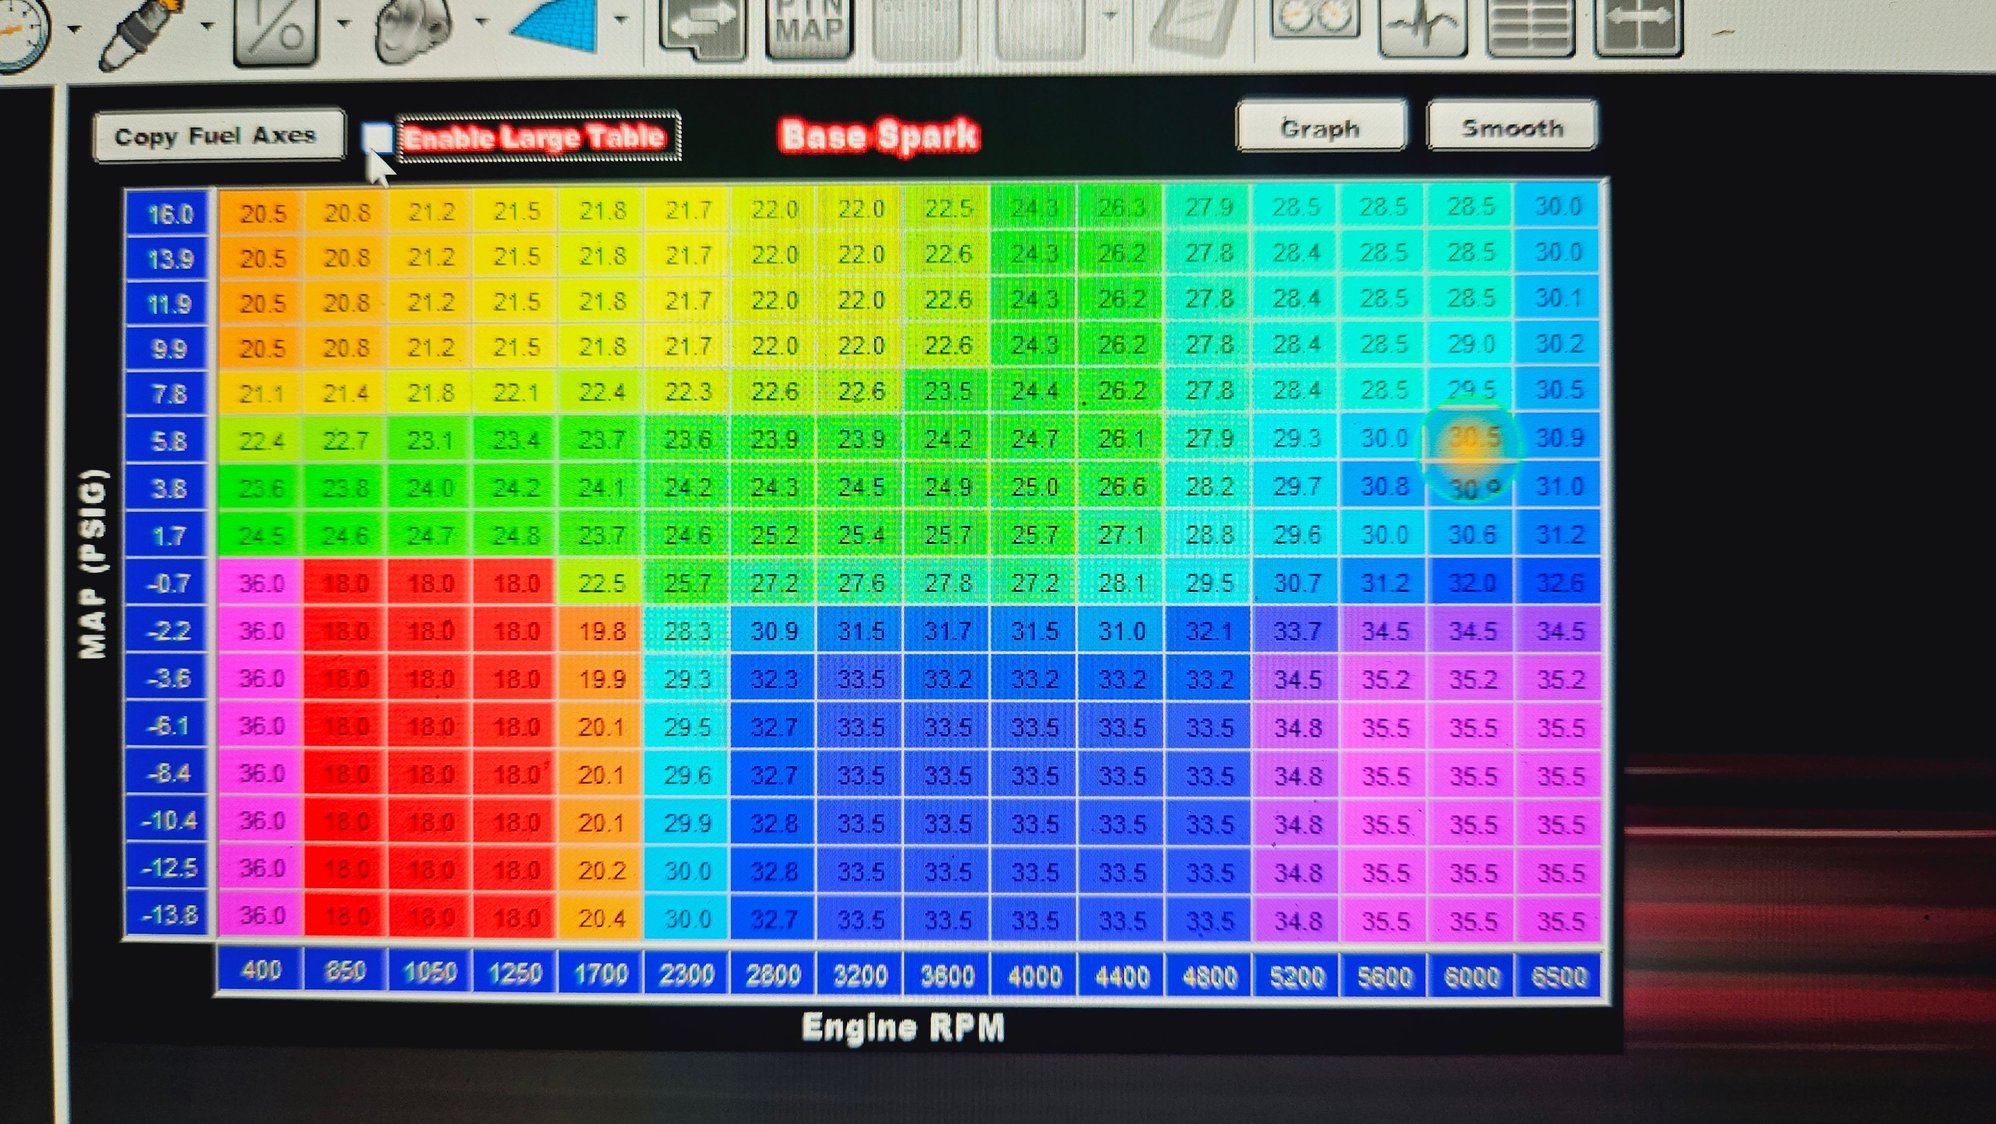
Task: Expand the dropdown arrow beside blue graph icon
Action: point(620,18)
